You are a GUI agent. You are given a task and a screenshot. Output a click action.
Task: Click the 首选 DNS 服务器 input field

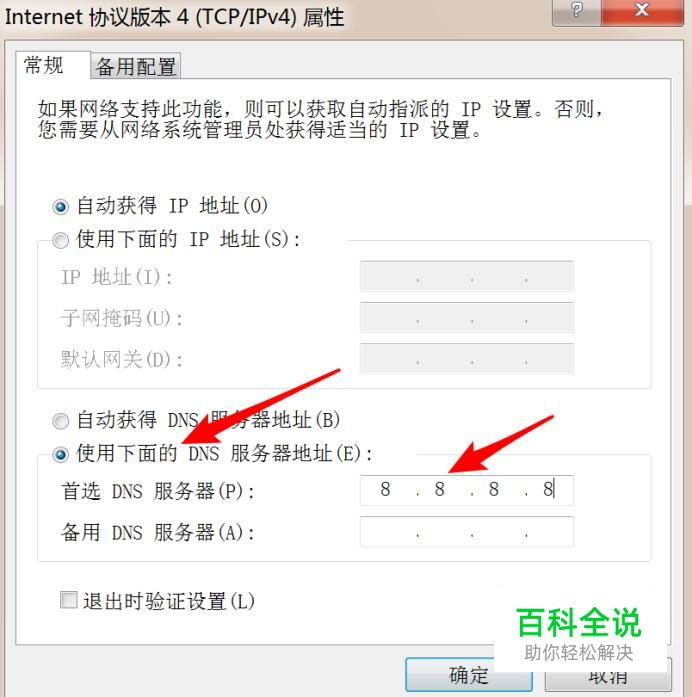tap(467, 490)
